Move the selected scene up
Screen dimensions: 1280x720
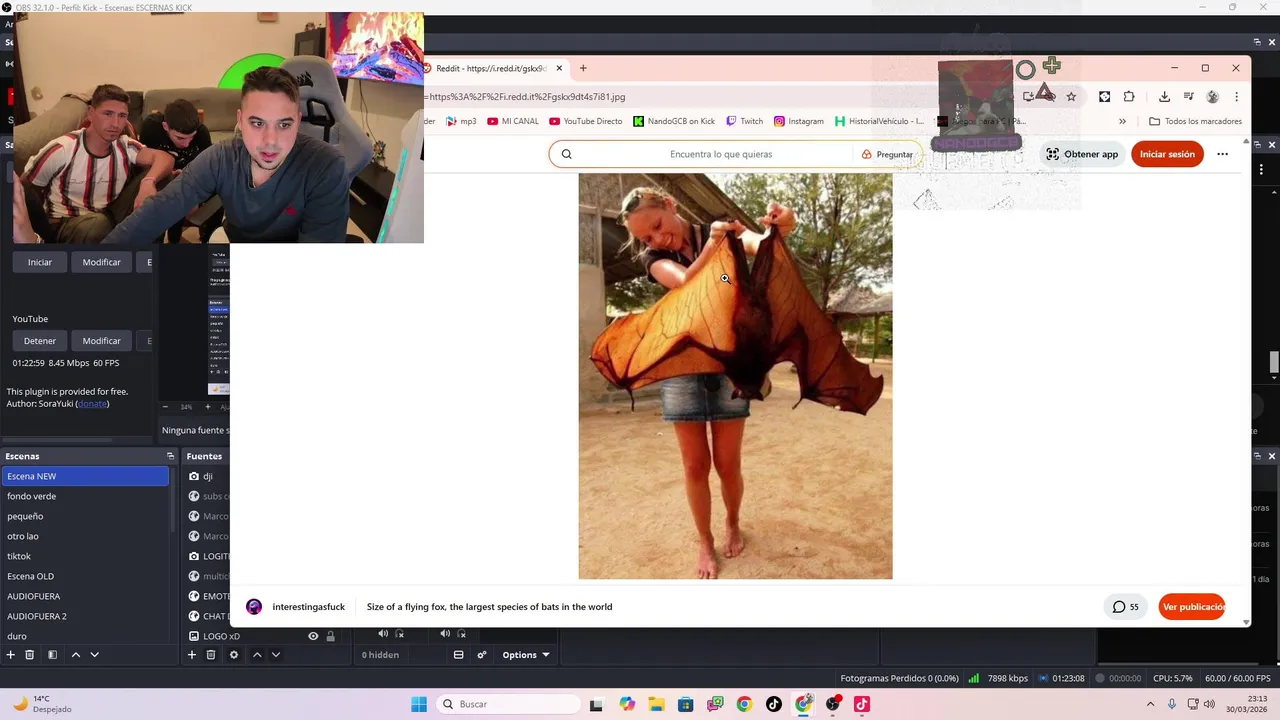click(75, 655)
